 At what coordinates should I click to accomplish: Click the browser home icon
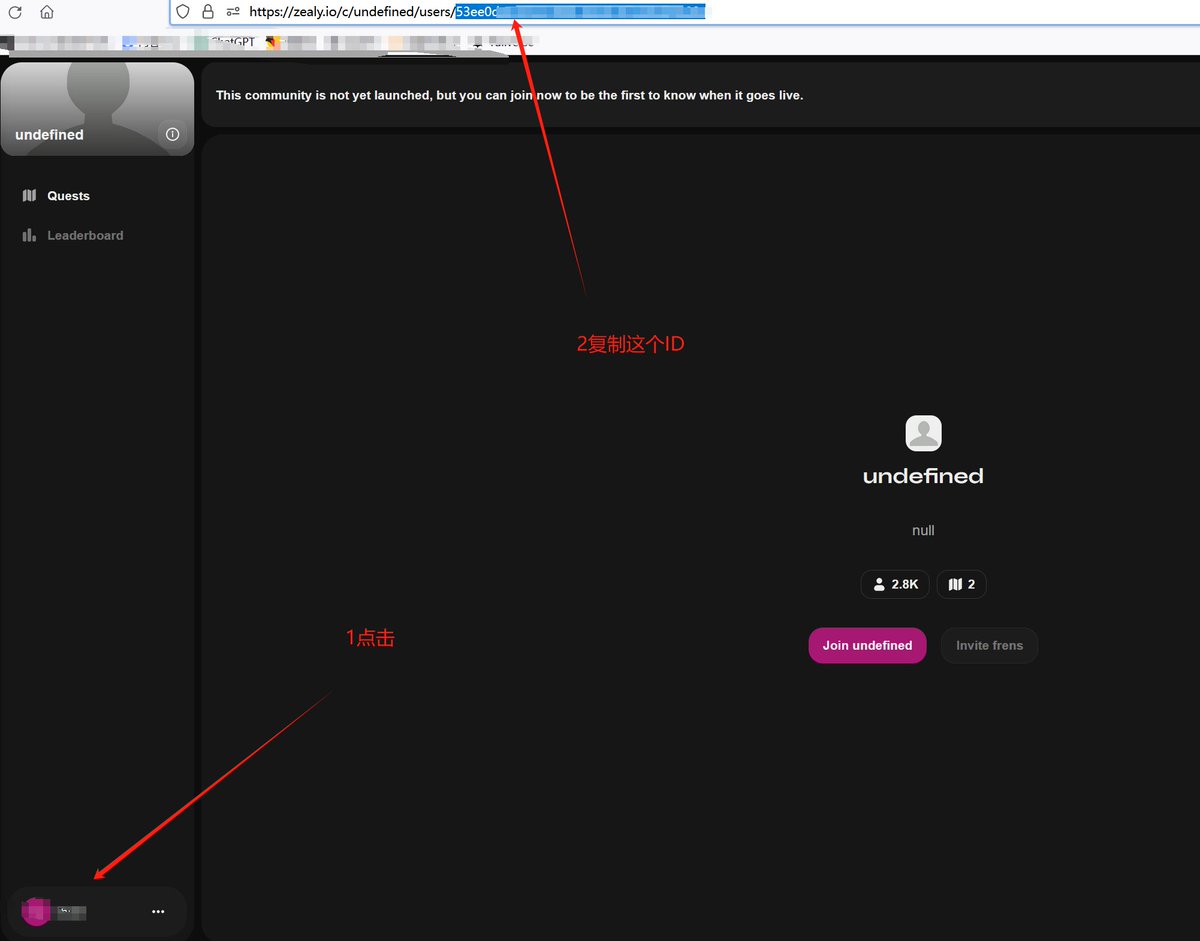(46, 12)
